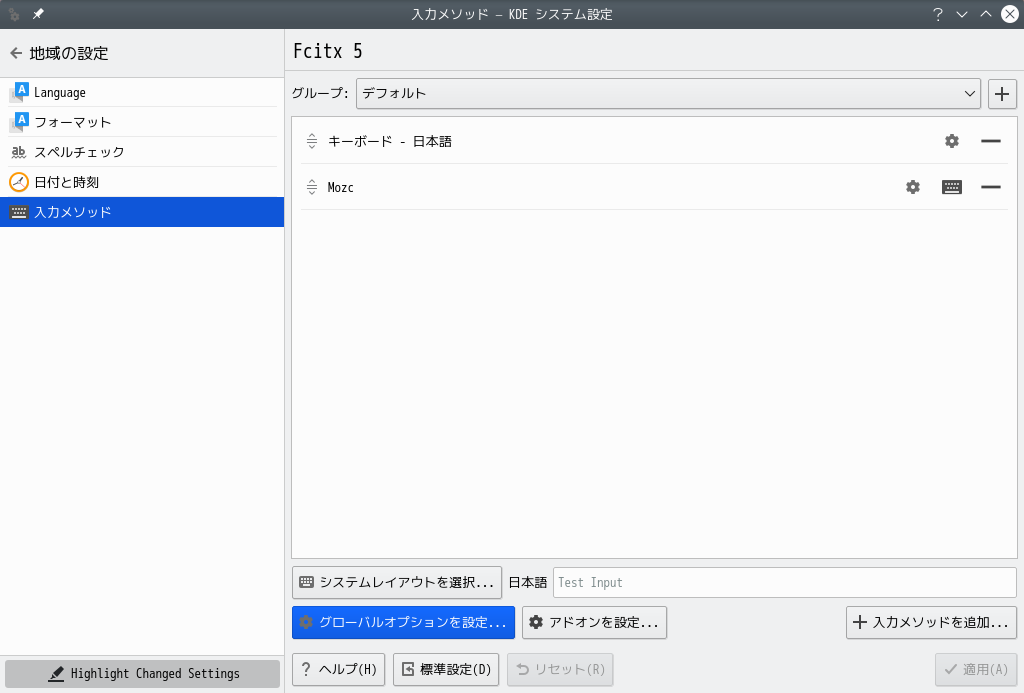
Task: Open the 日付と時刻 settings page
Action: (142, 182)
